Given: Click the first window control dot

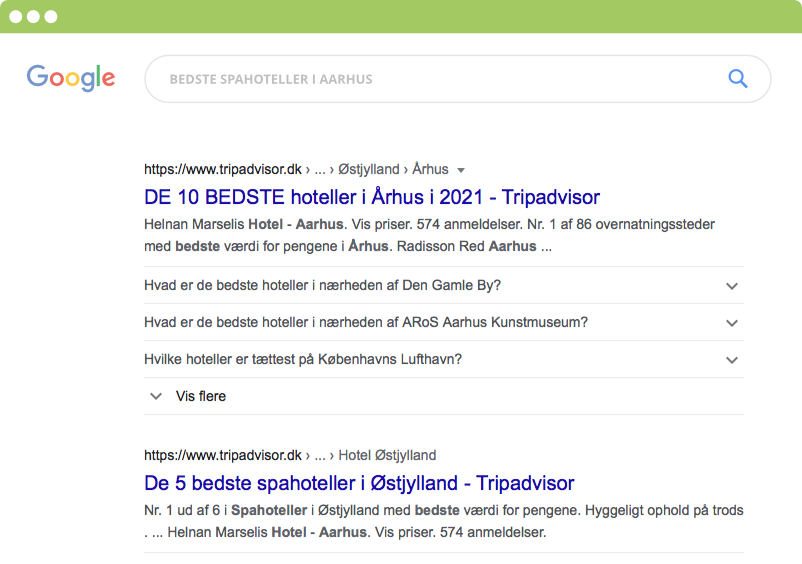Looking at the screenshot, I should coord(16,16).
